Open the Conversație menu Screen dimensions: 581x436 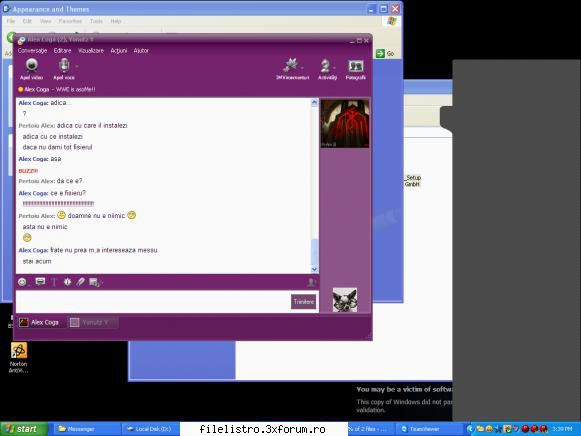(32, 51)
